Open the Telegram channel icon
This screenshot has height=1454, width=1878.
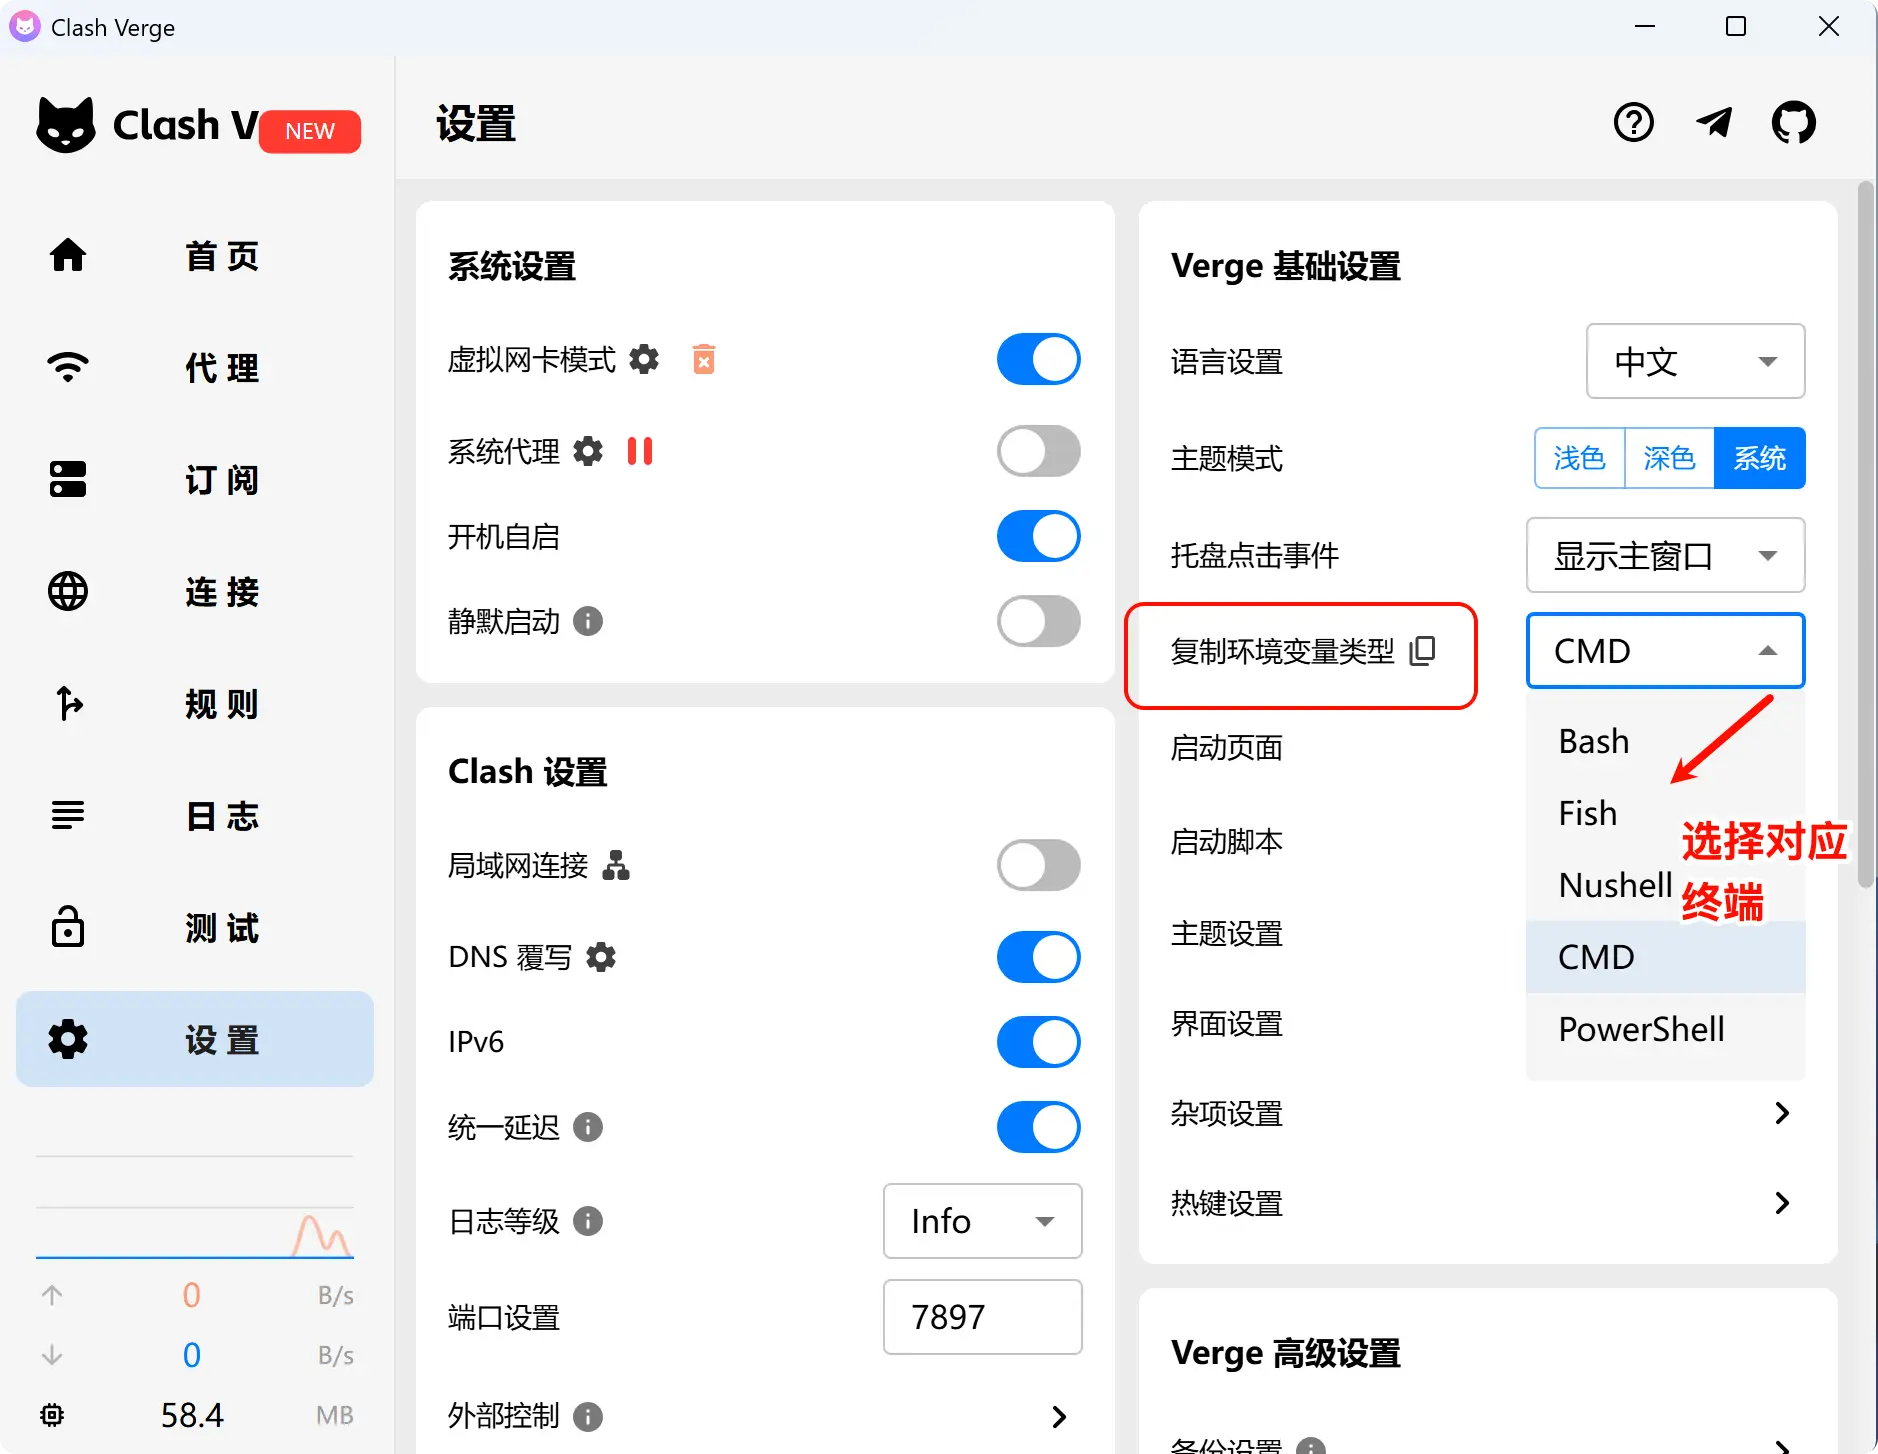click(x=1714, y=123)
